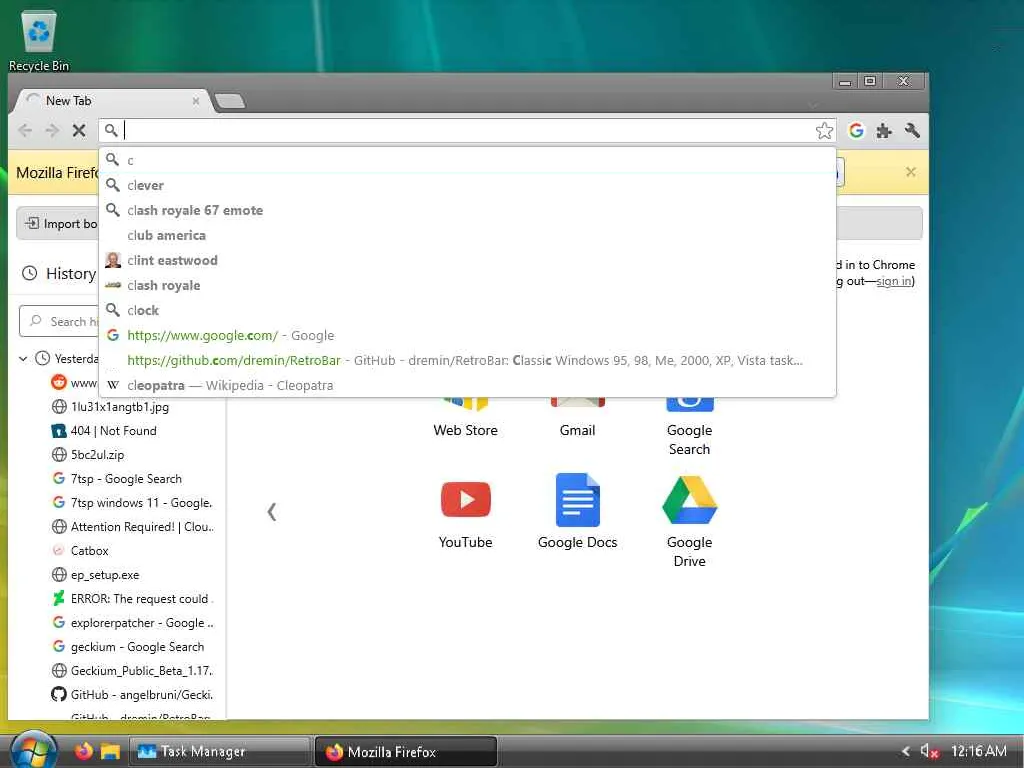Screen dimensions: 1024x768
Task: Go to previous apps page with left chevron
Action: [x=272, y=511]
